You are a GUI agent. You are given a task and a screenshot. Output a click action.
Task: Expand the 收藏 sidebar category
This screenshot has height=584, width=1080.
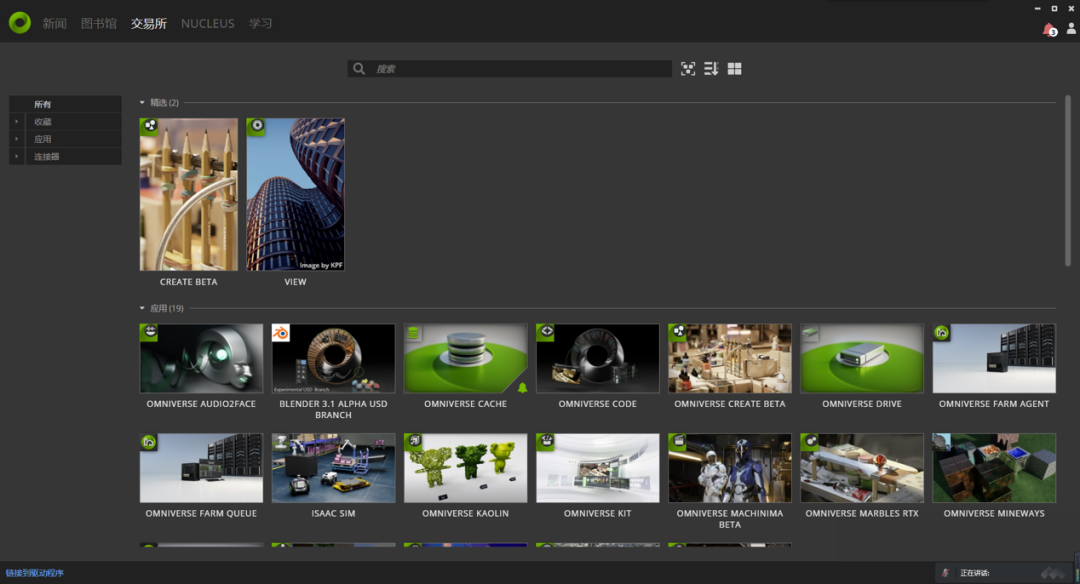click(17, 122)
